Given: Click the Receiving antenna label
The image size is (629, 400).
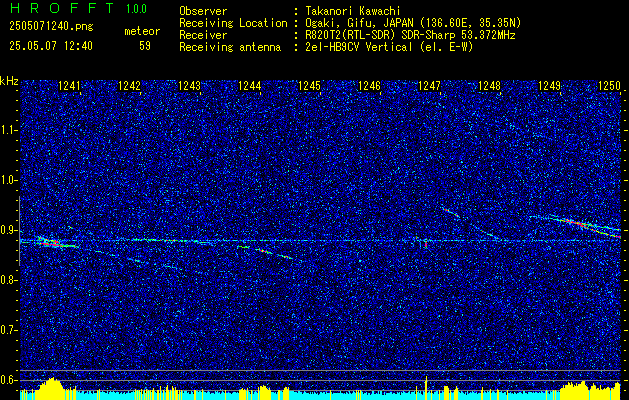Looking at the screenshot, I should tap(230, 47).
